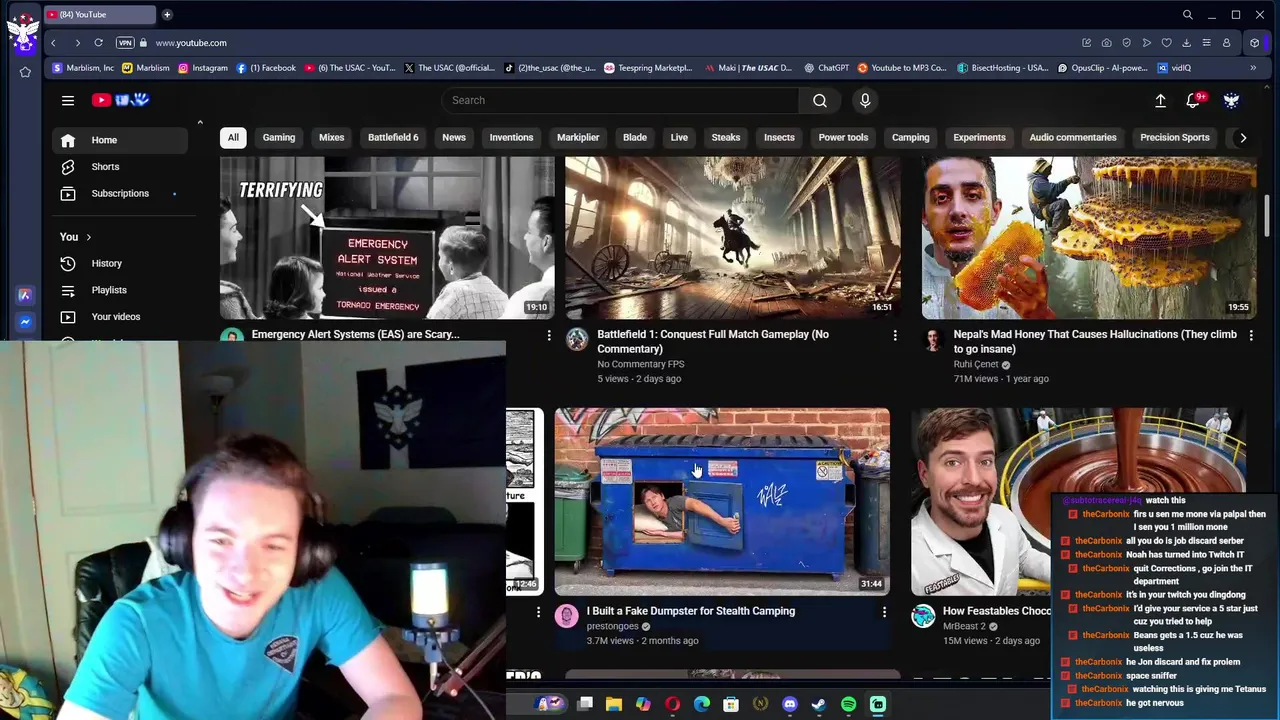Click the YouTube search input field
Screen dimensions: 1280x720
620,100
